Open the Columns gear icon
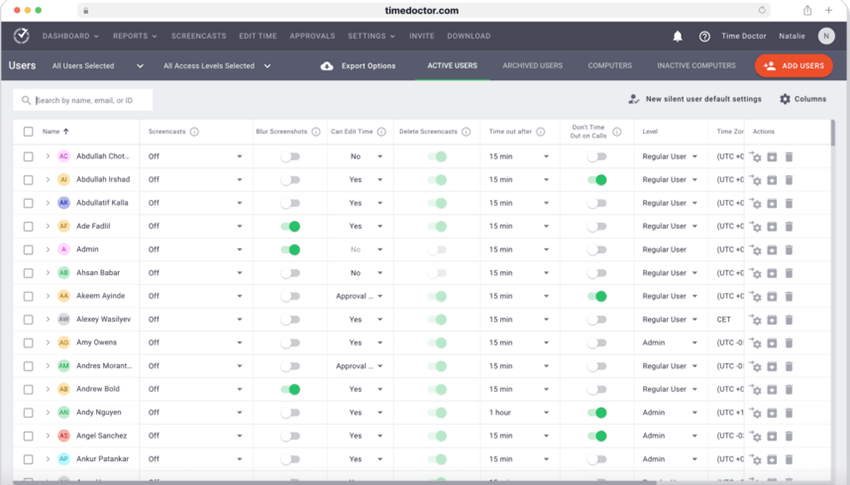Viewport: 850px width, 485px height. 785,99
